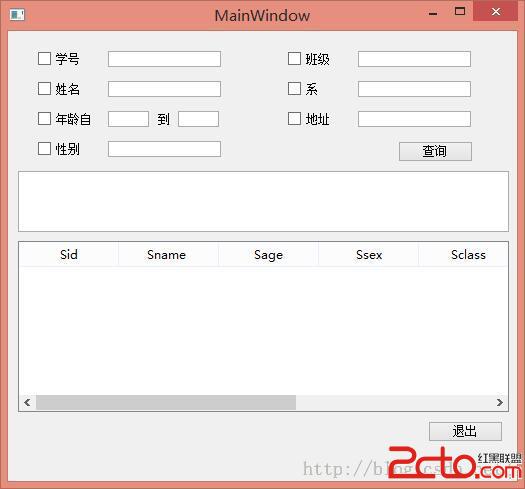Select the 系 input box
525x489 pixels.
415,89
